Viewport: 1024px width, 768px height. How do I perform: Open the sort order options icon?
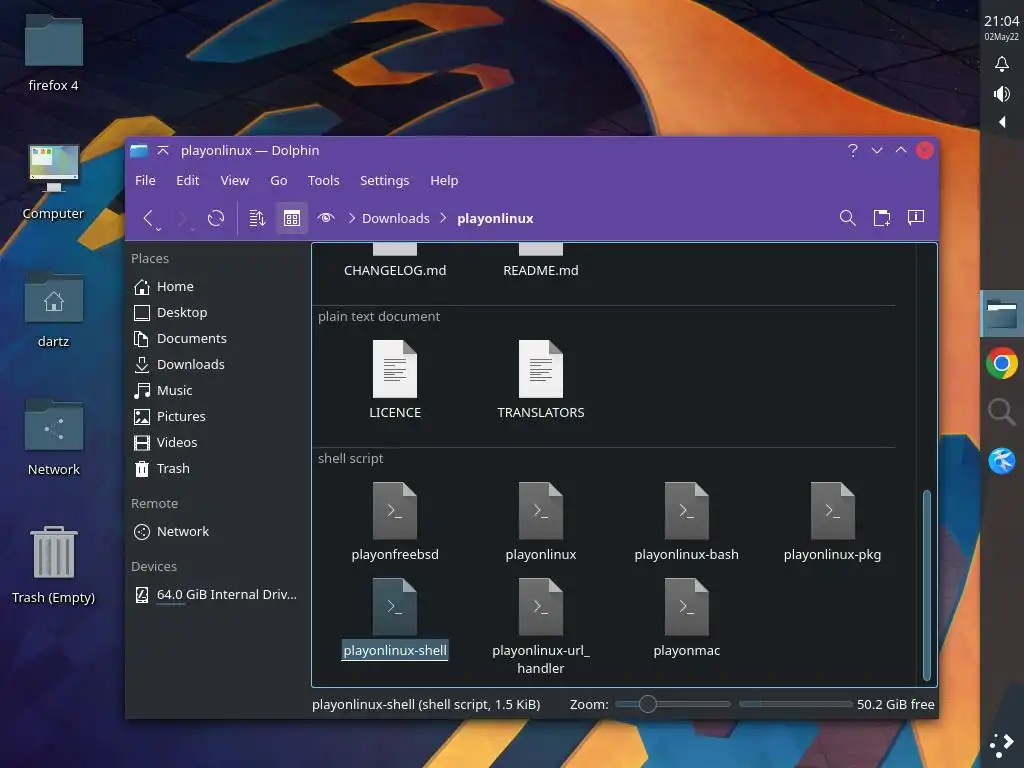click(257, 218)
